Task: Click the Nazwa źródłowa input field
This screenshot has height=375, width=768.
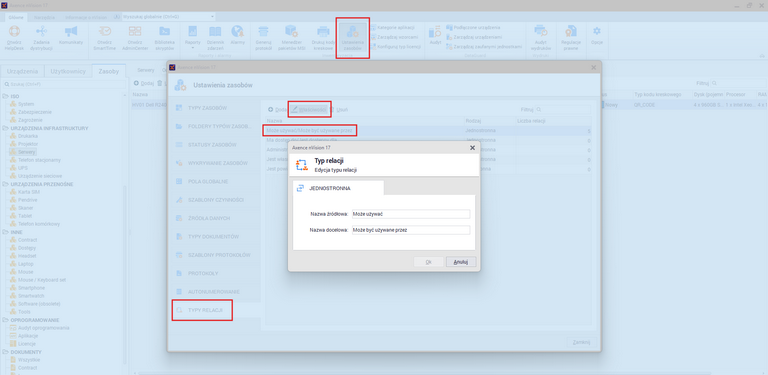Action: click(x=410, y=214)
